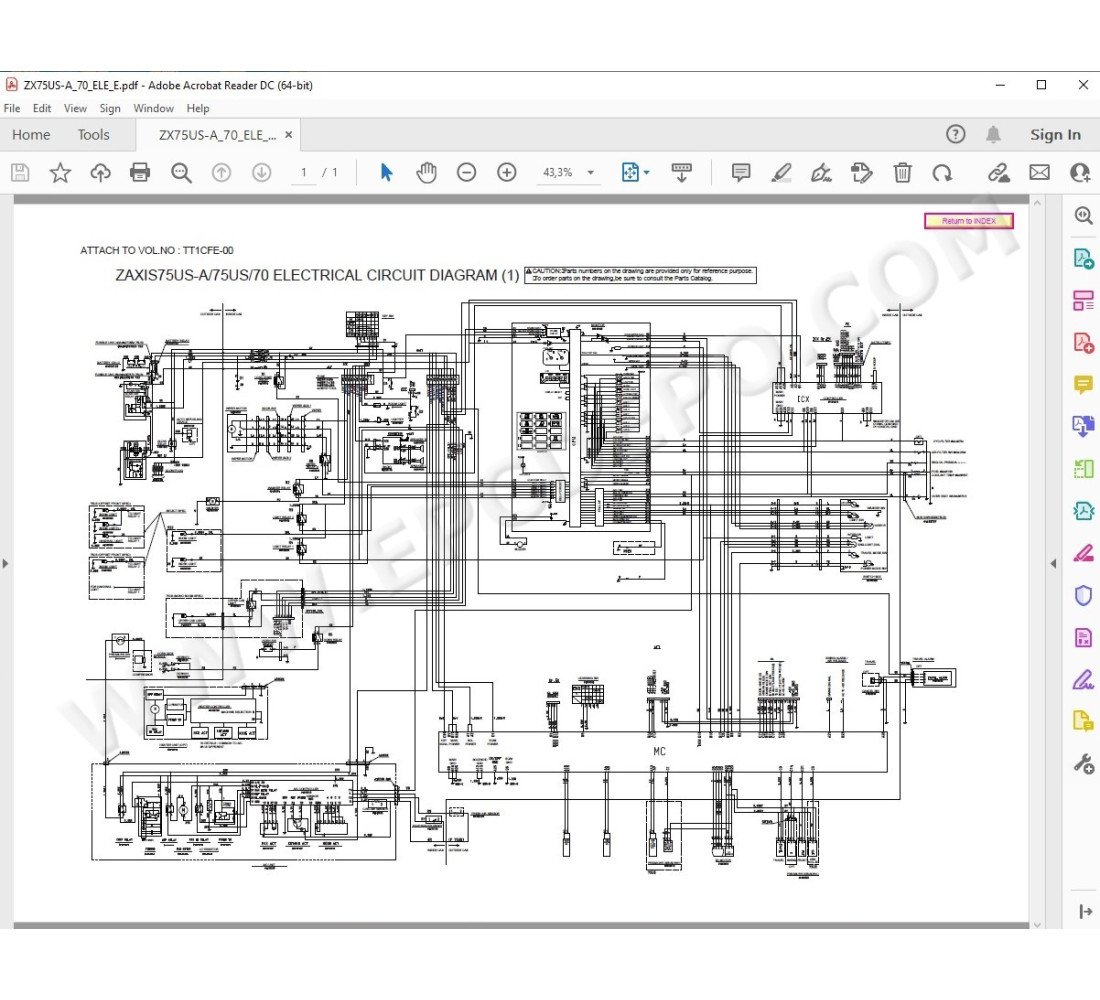Click the page number input field

click(x=304, y=173)
